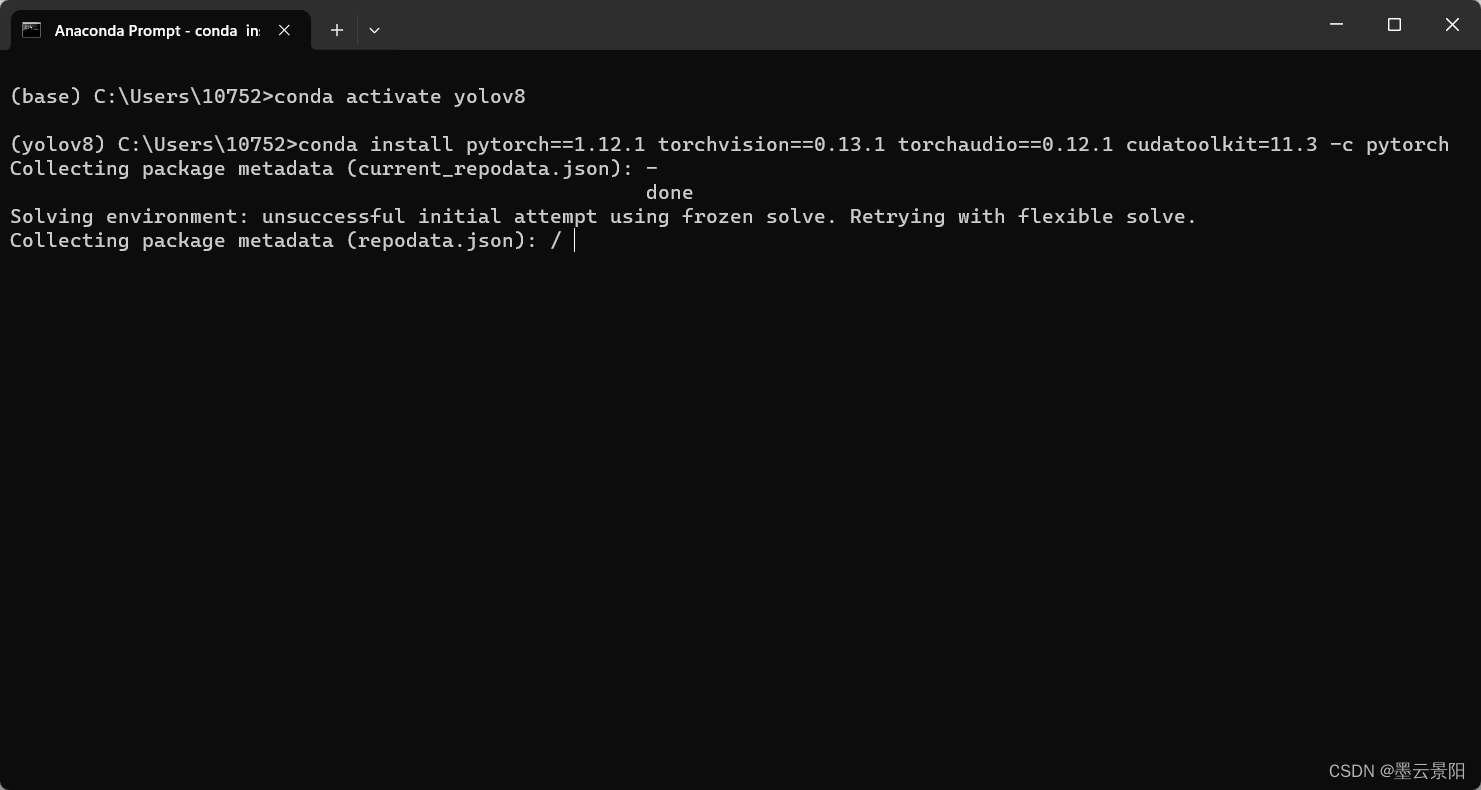Open the new tab dropdown chevron

click(374, 31)
